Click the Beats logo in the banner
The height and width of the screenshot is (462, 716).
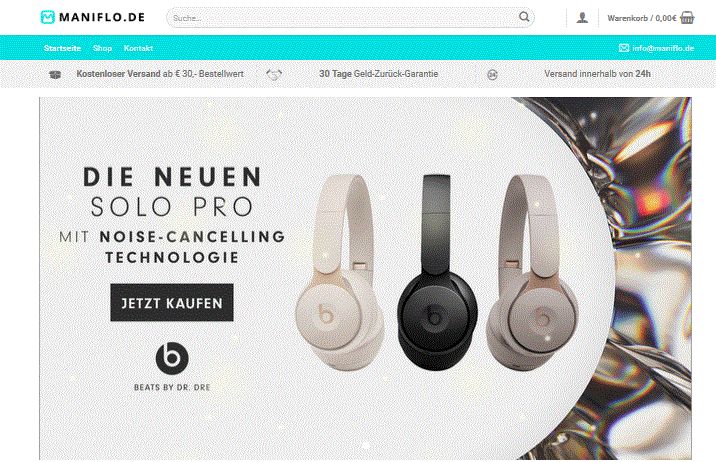[172, 358]
